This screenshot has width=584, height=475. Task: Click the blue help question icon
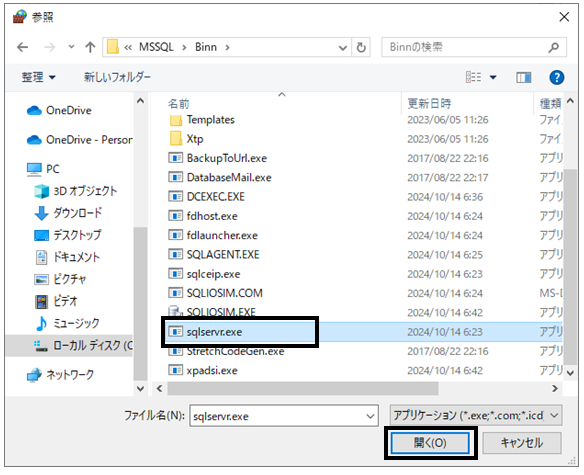[x=556, y=77]
